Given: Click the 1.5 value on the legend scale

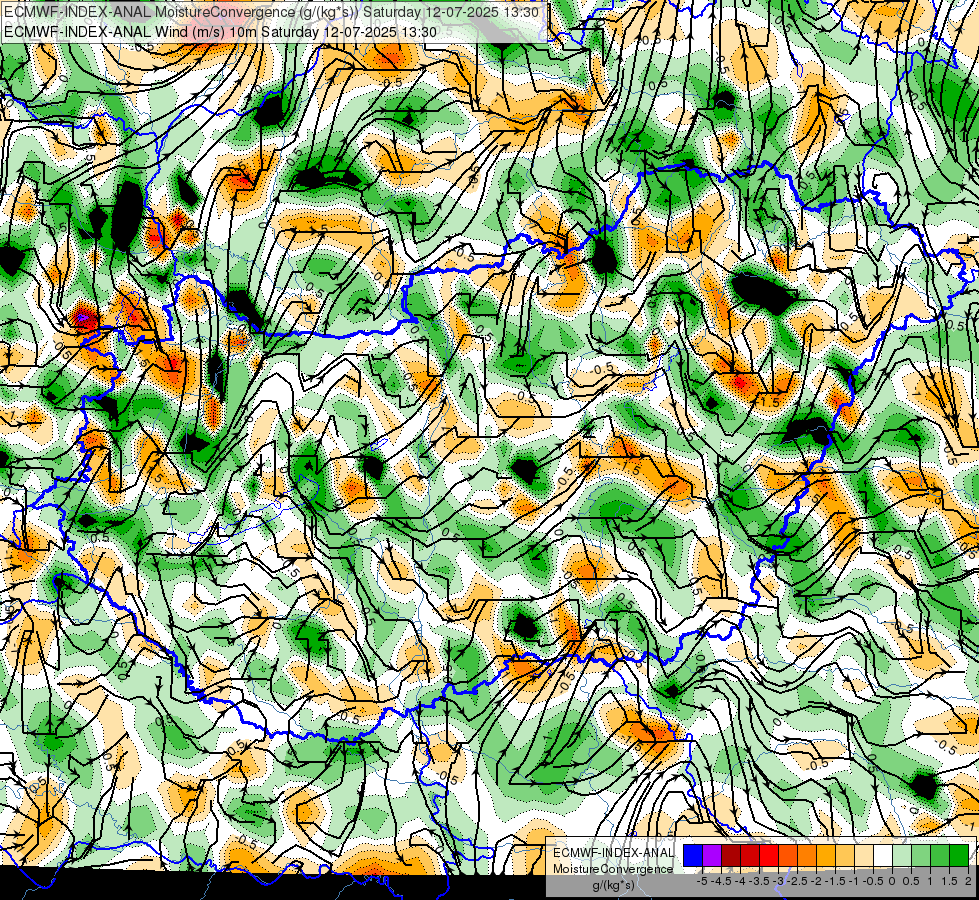Looking at the screenshot, I should point(949,881).
